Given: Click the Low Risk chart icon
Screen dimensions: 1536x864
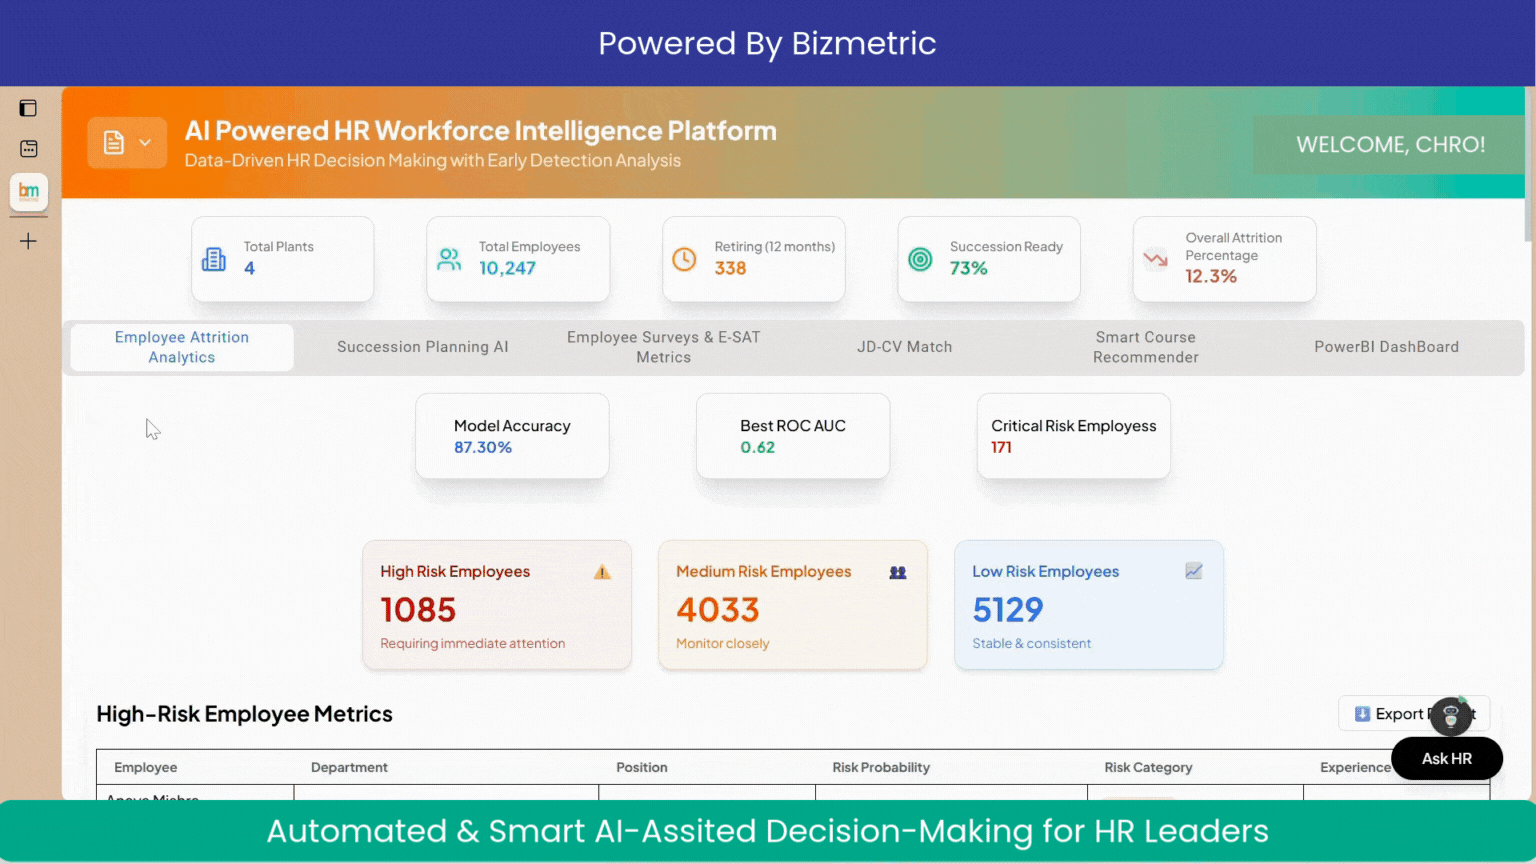Looking at the screenshot, I should point(1194,571).
